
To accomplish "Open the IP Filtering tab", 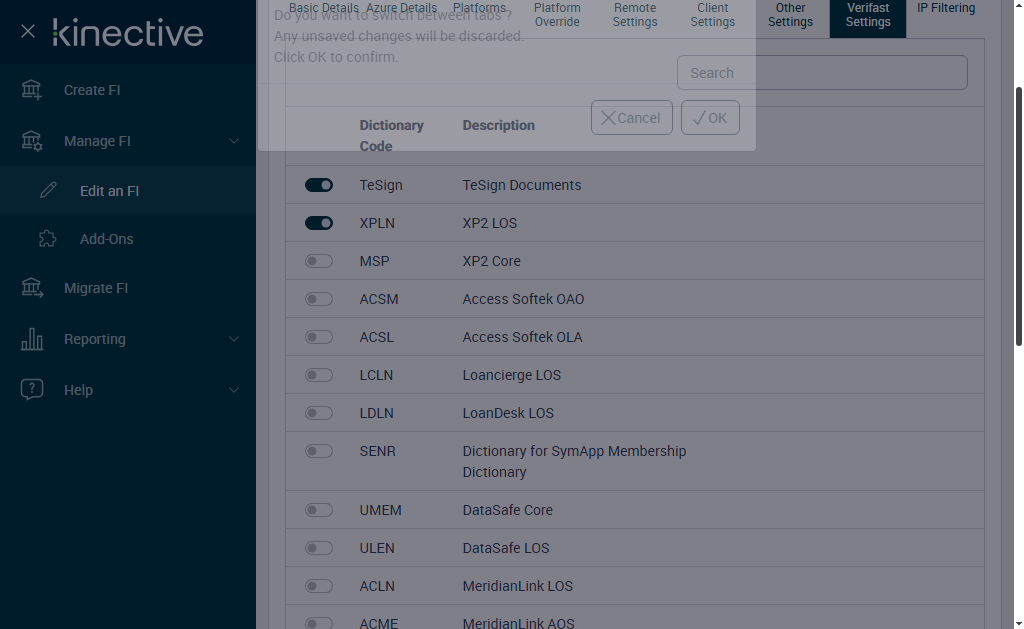I will coord(946,8).
